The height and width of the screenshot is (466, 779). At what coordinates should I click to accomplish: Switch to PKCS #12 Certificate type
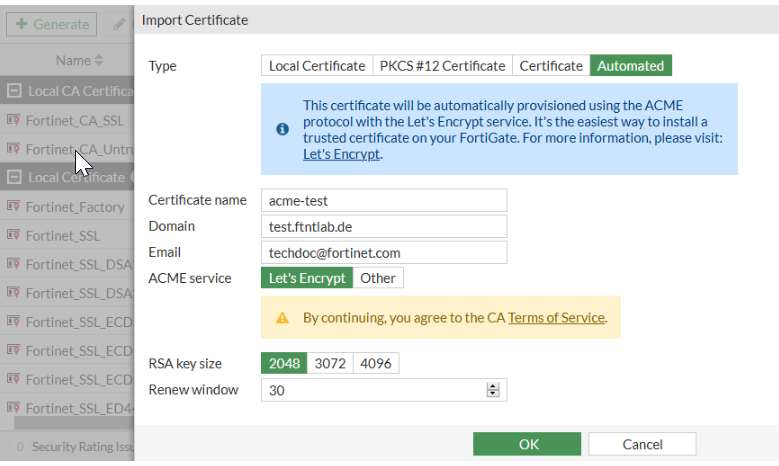[442, 66]
